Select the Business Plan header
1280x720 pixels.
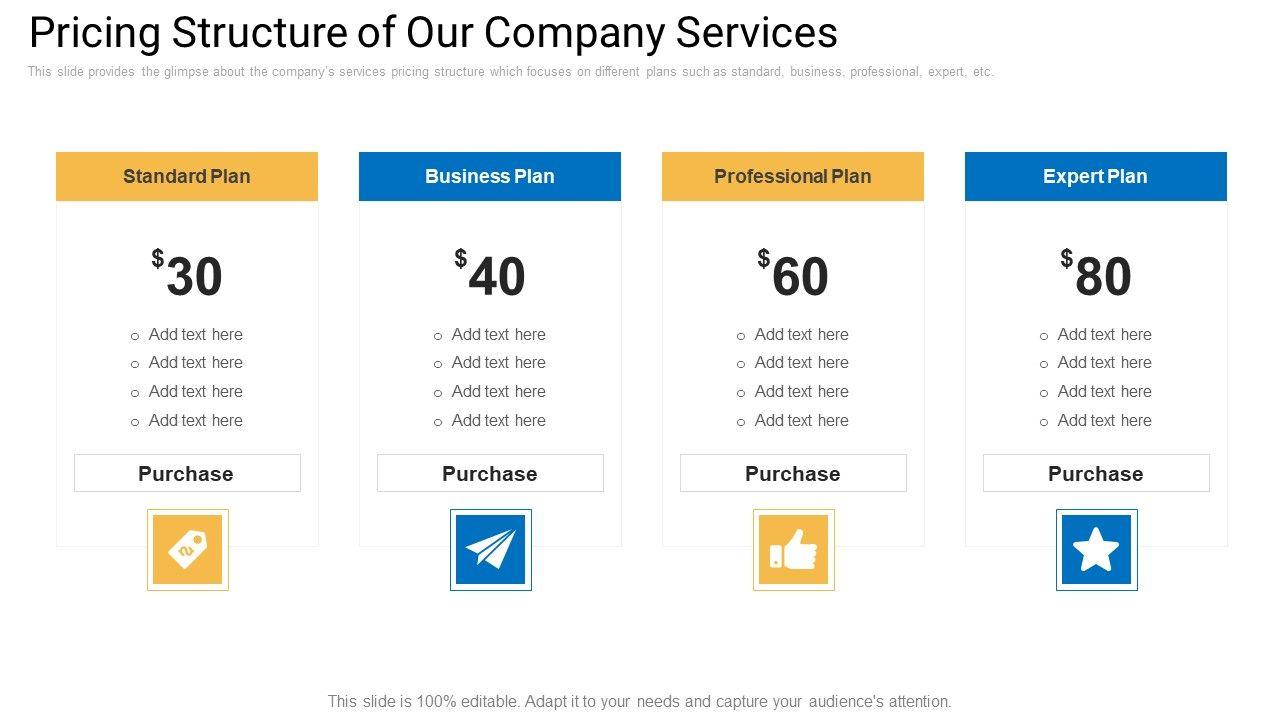pos(490,177)
